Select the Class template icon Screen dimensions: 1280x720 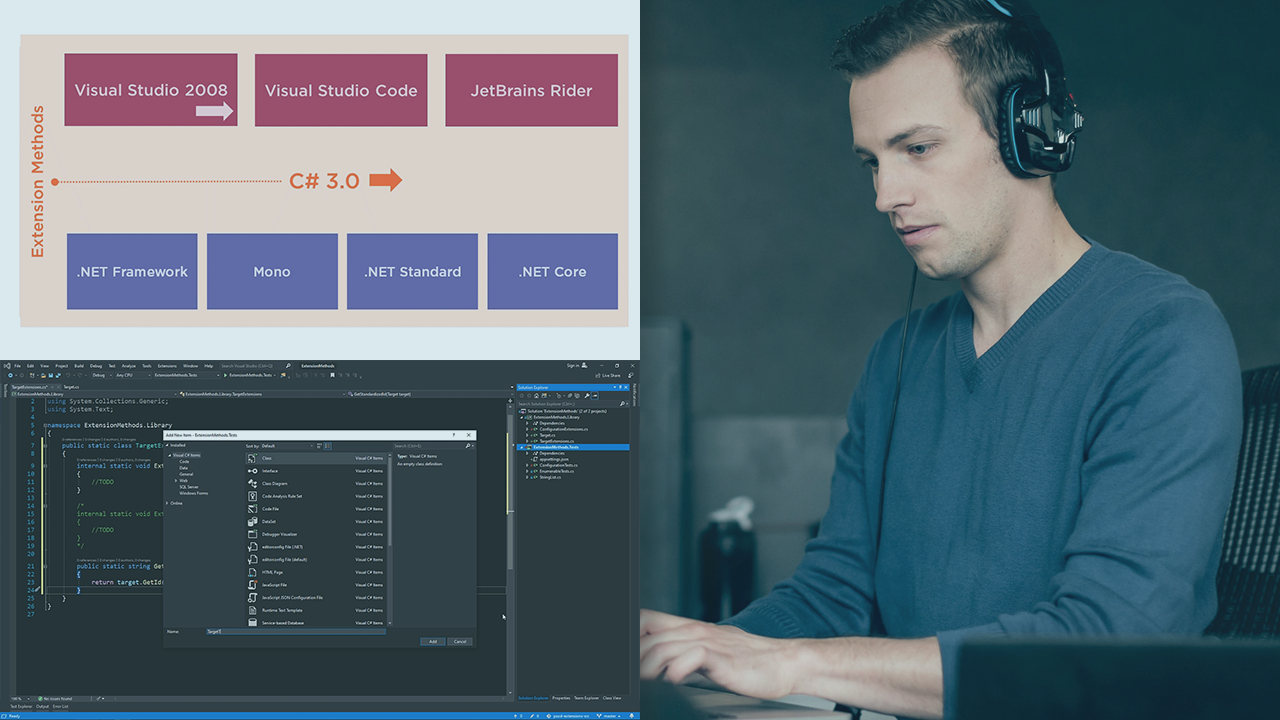coord(252,458)
